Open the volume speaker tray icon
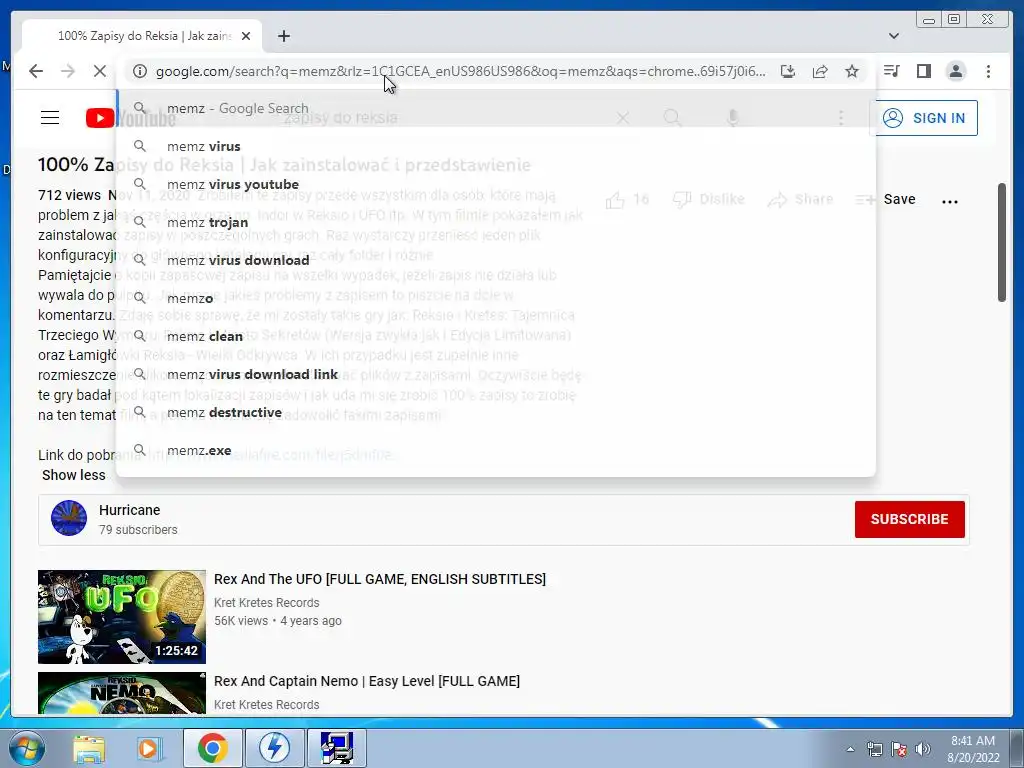The height and width of the screenshot is (768, 1024). coord(923,749)
